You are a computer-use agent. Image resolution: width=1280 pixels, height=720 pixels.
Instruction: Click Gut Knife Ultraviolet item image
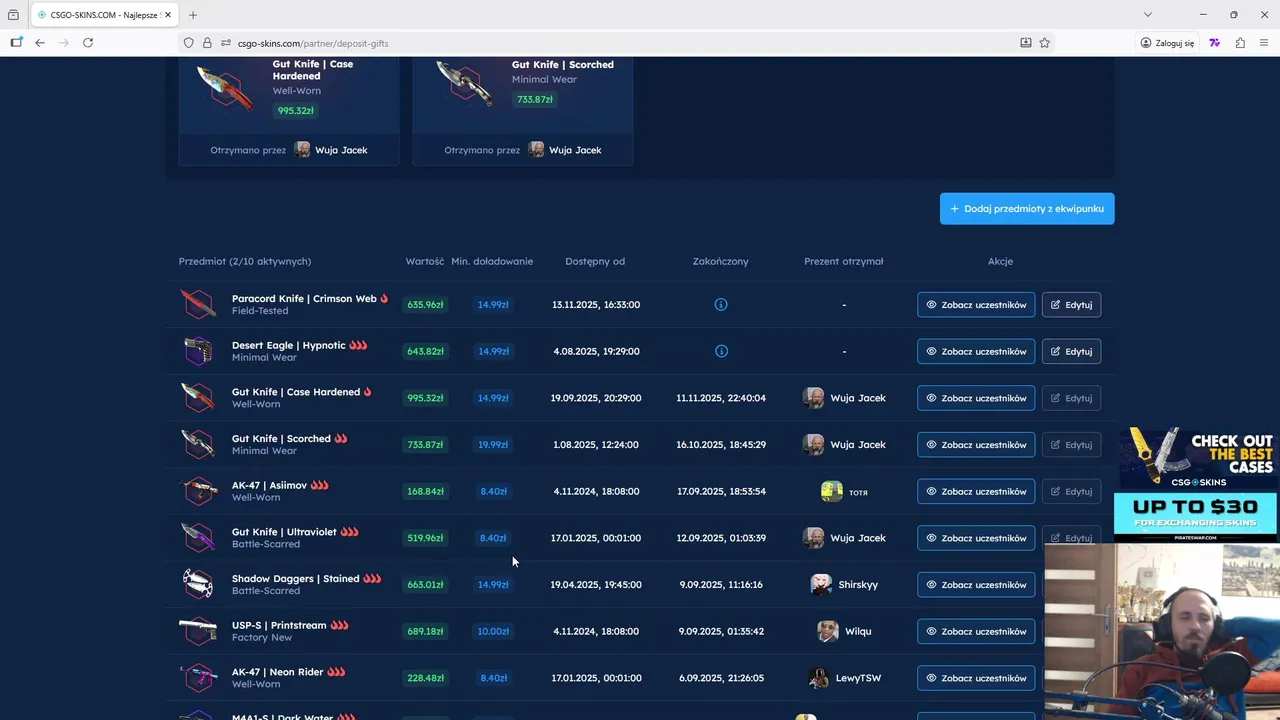tap(198, 538)
